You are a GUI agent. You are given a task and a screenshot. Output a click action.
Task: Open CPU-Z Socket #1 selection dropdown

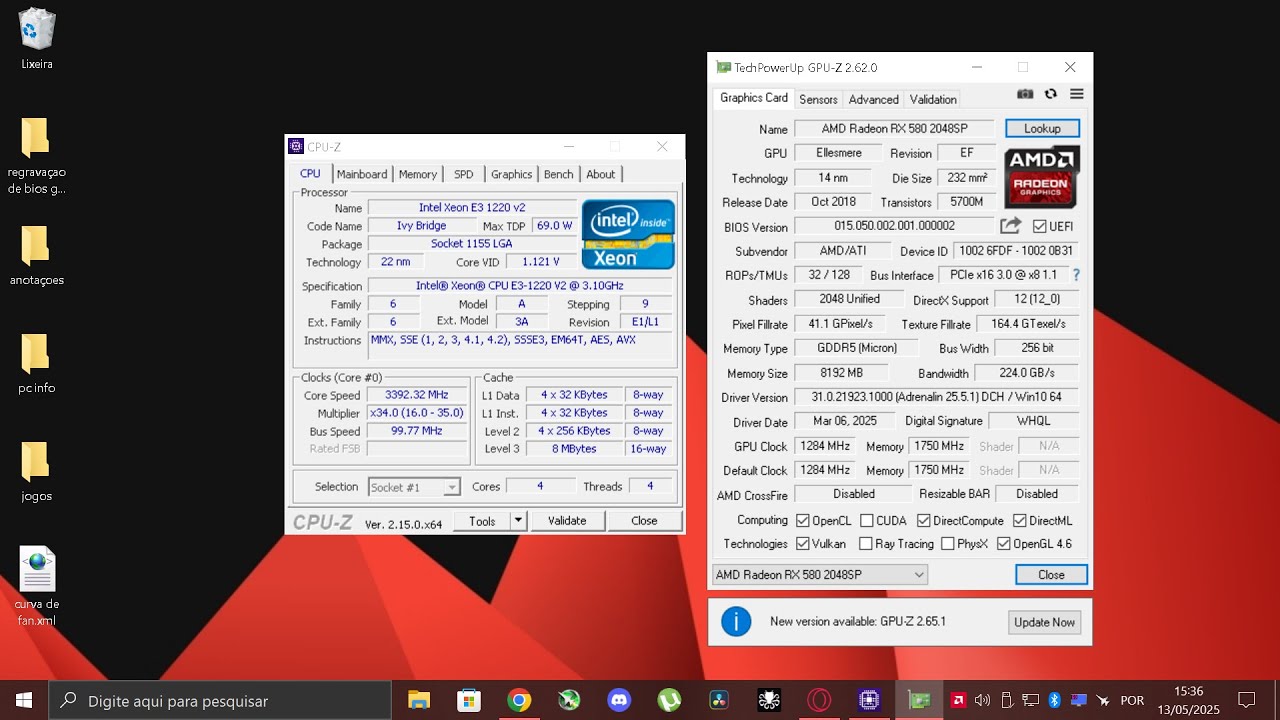pyautogui.click(x=414, y=487)
